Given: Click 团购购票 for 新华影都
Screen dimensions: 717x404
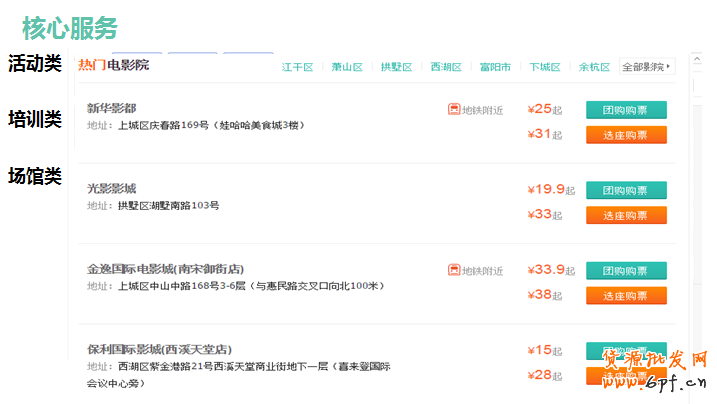Looking at the screenshot, I should pos(626,110).
